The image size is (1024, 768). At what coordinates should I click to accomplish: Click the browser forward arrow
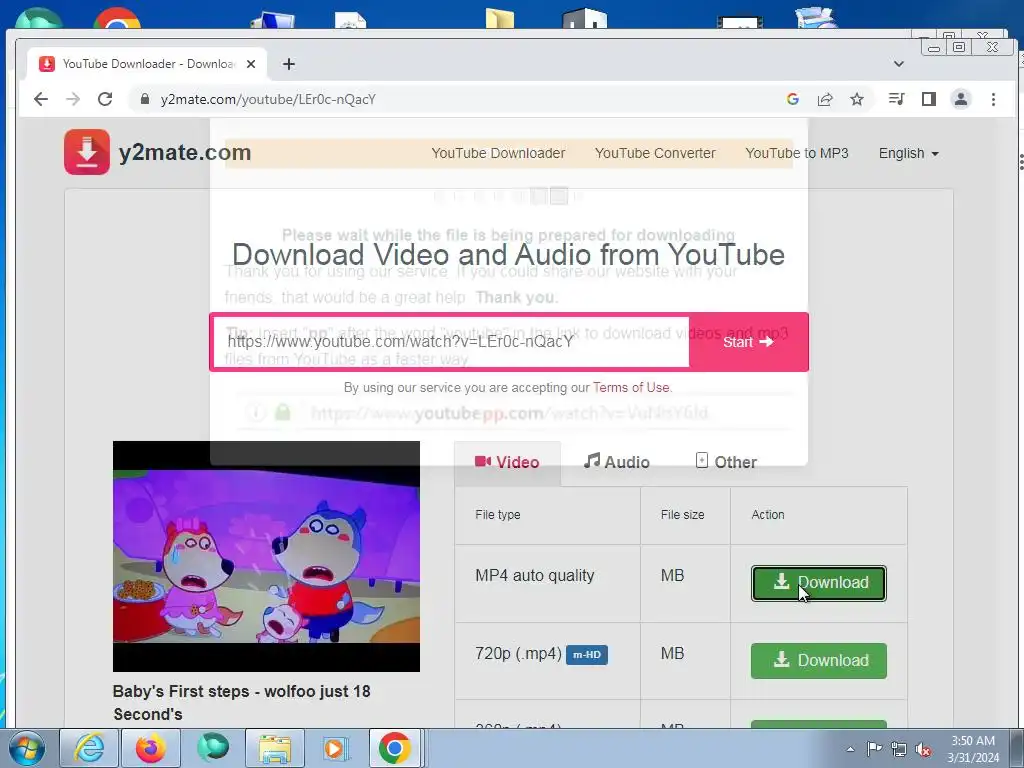pos(72,99)
